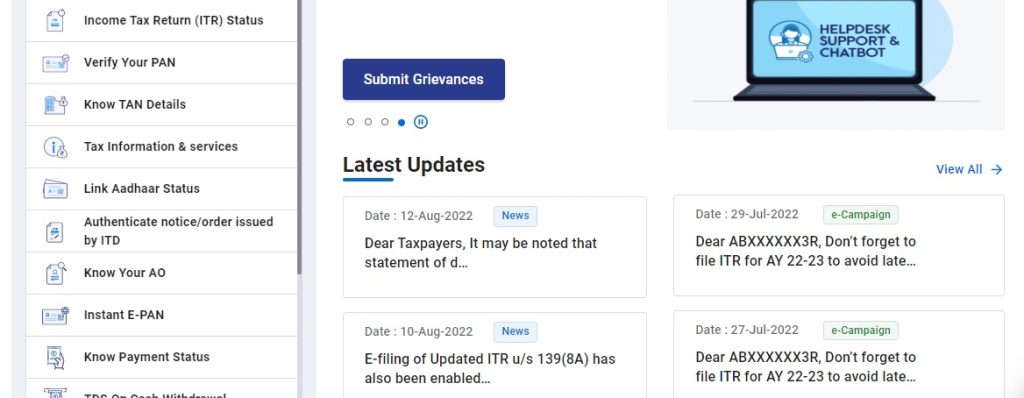Click e-Campaign tag on 29-Jul-2022 update

tap(861, 214)
